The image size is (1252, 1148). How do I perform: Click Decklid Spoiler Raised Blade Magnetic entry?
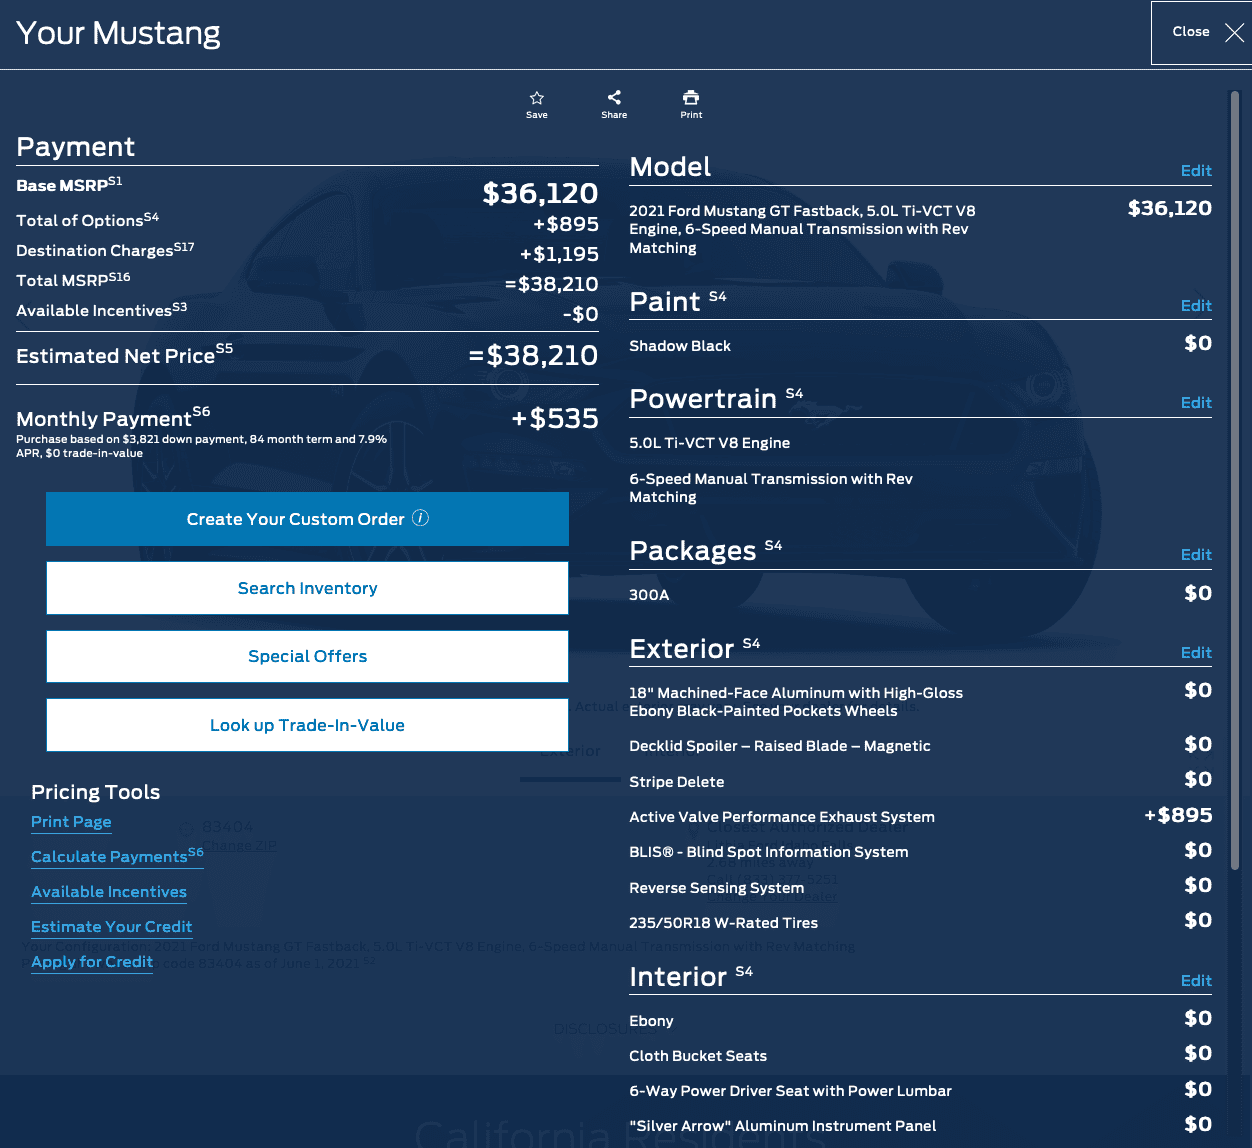[x=780, y=746]
